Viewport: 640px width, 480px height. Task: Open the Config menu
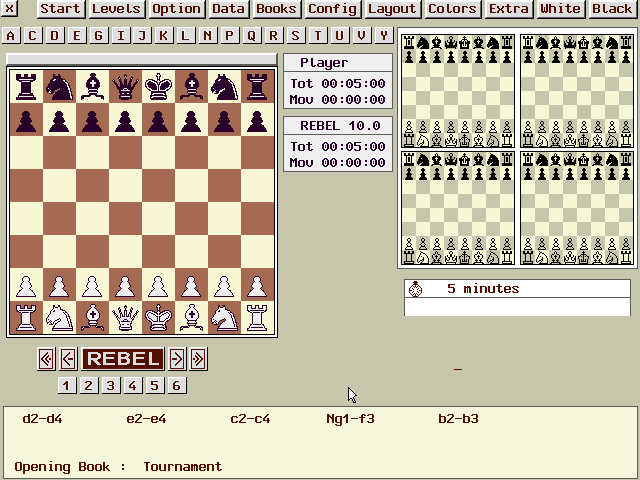coord(332,9)
